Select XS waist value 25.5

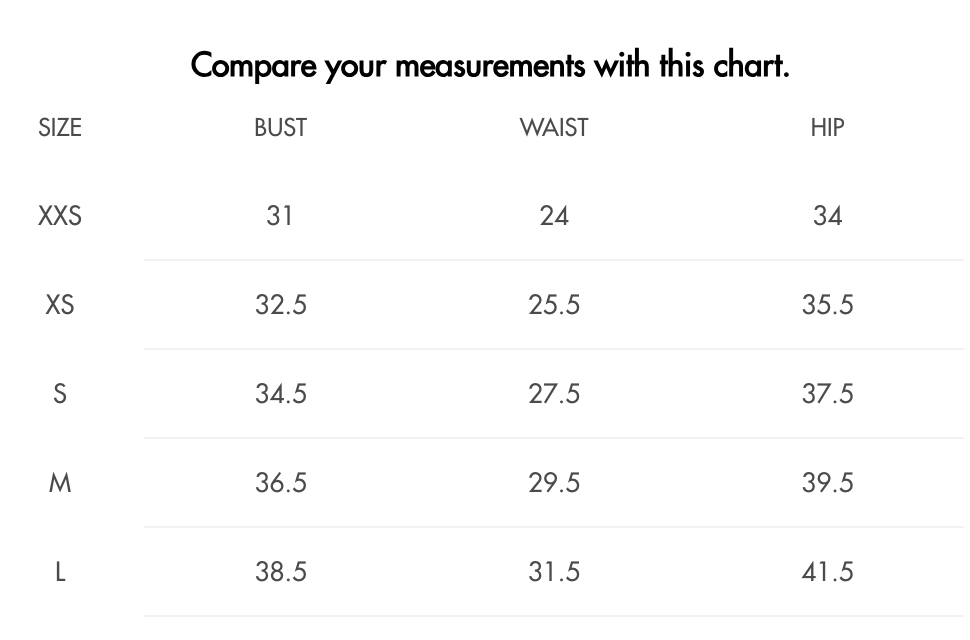pos(554,305)
